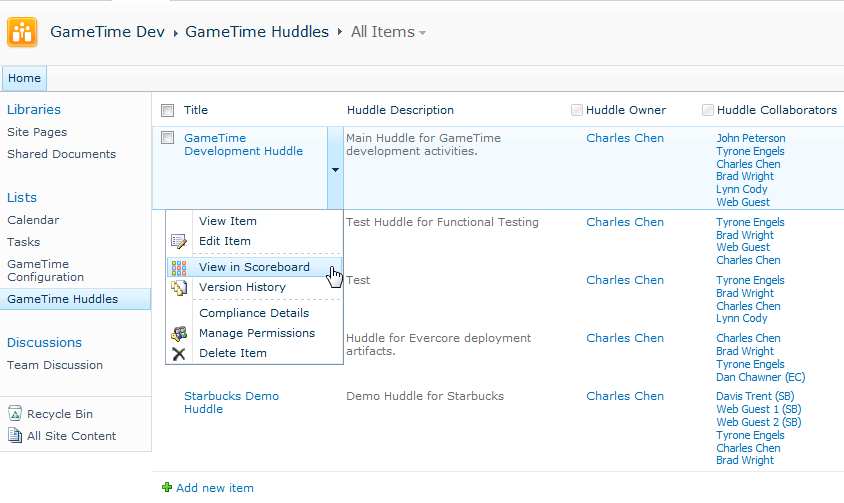Toggle the select-all checkbox beside Title

tap(167, 110)
